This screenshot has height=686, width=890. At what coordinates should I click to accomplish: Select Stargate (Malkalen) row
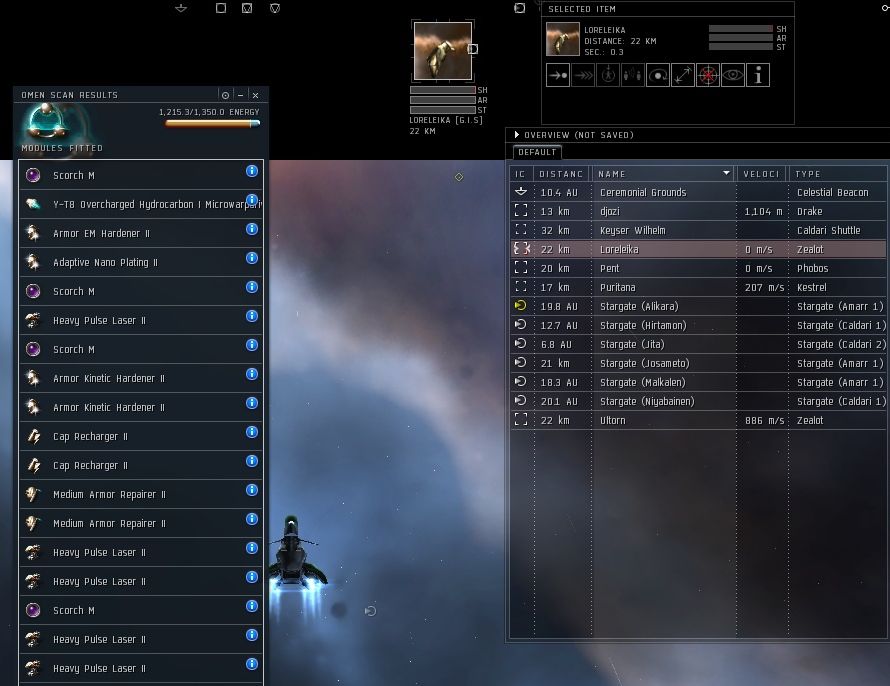point(699,382)
